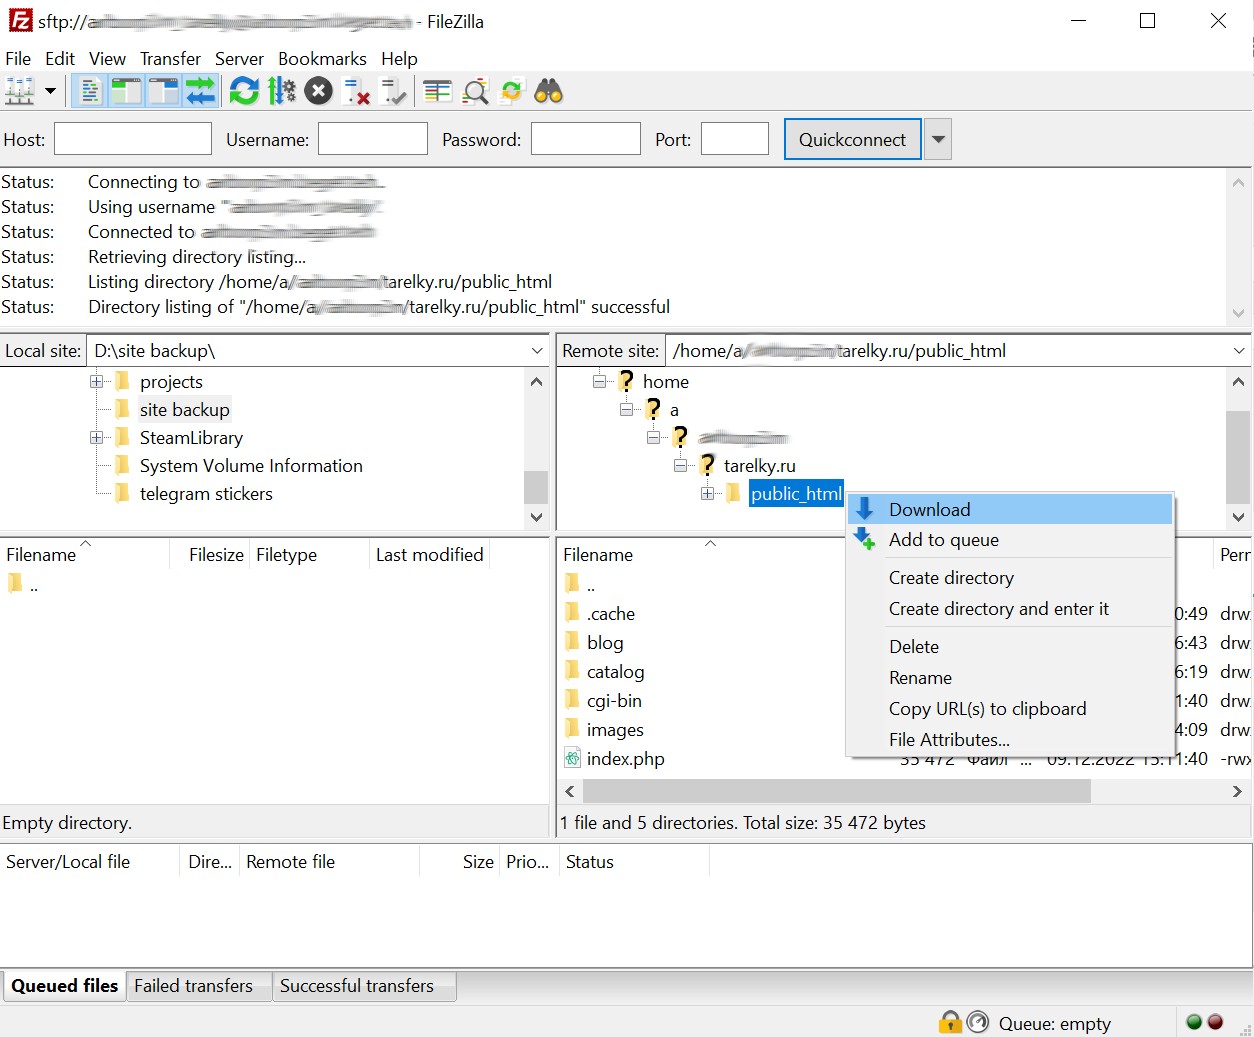Screen dimensions: 1254x1037
Task: Switch to the Failed transfers tab
Action: 193,986
